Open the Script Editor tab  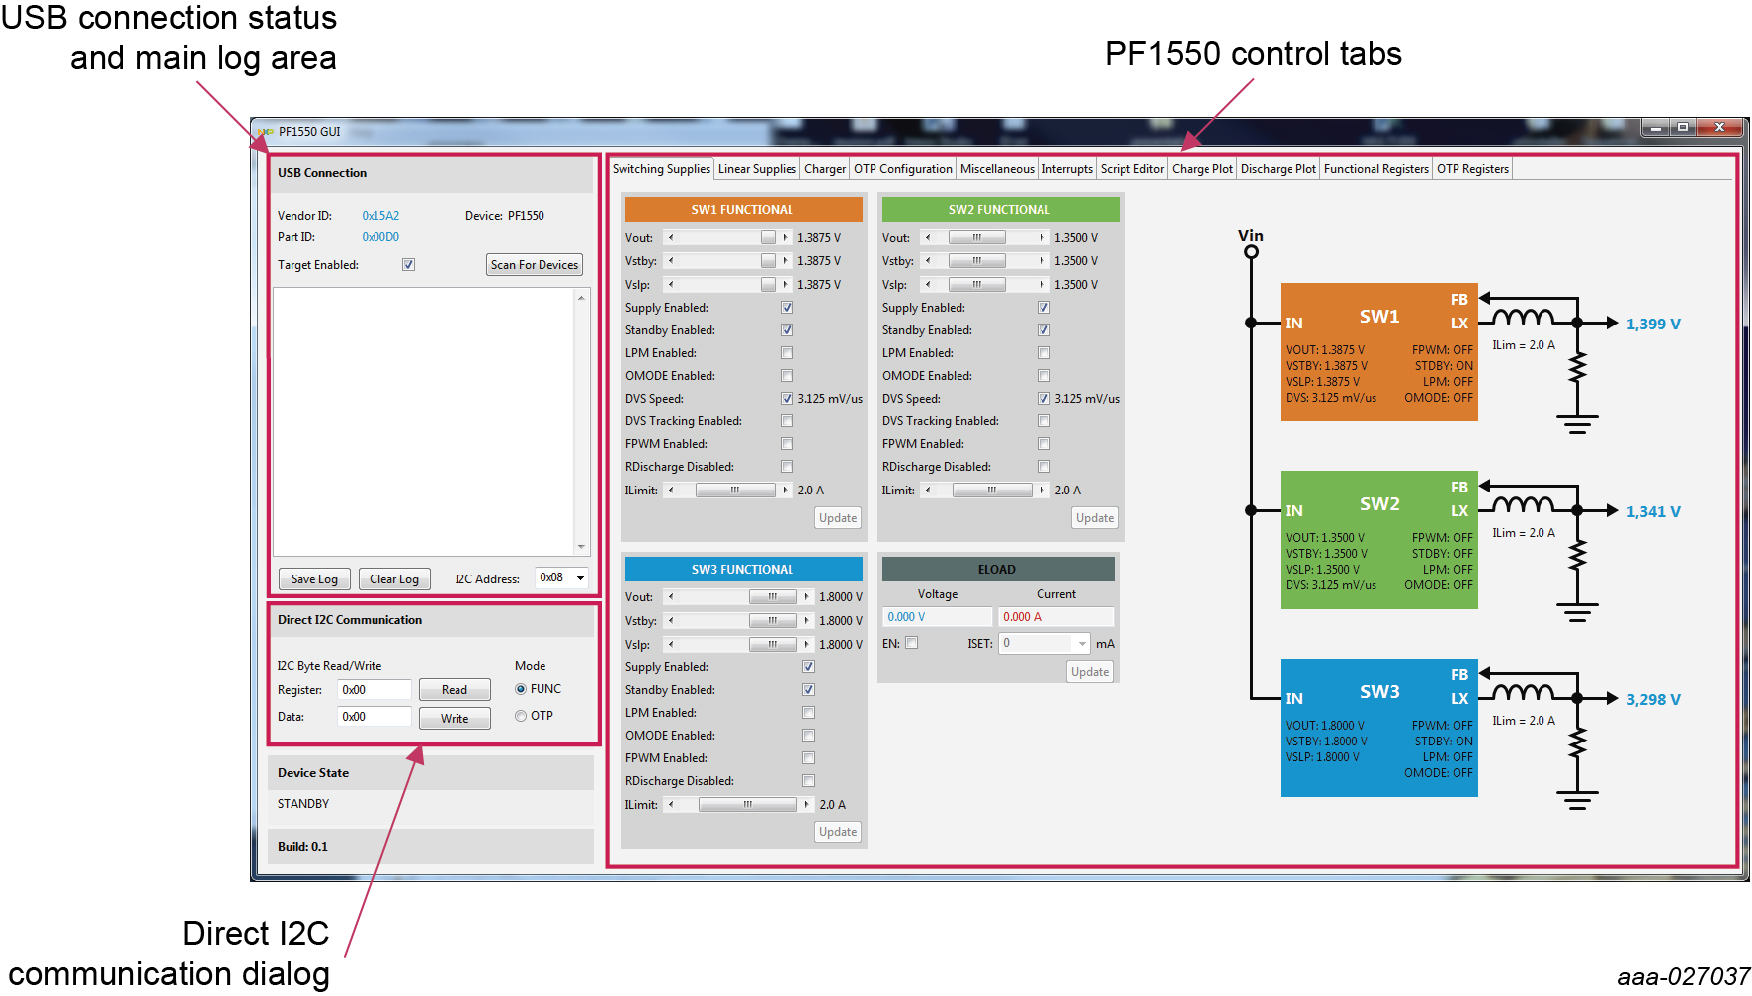1132,169
